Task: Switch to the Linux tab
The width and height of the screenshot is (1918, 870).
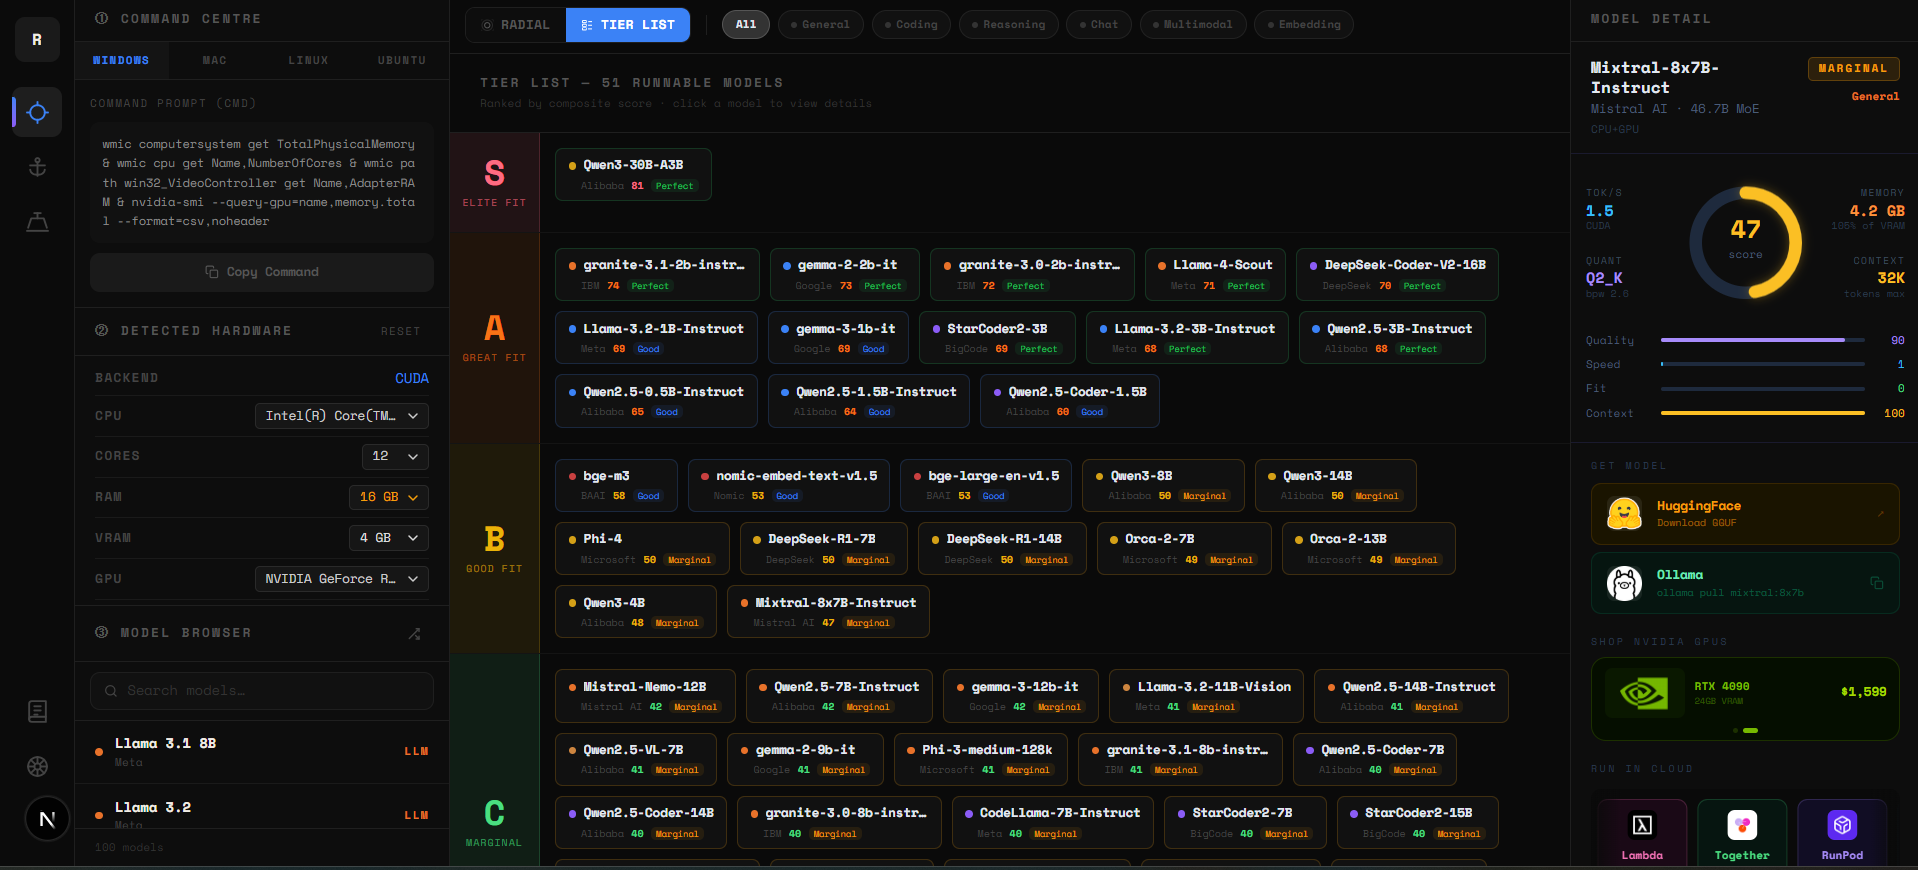Action: pyautogui.click(x=308, y=61)
